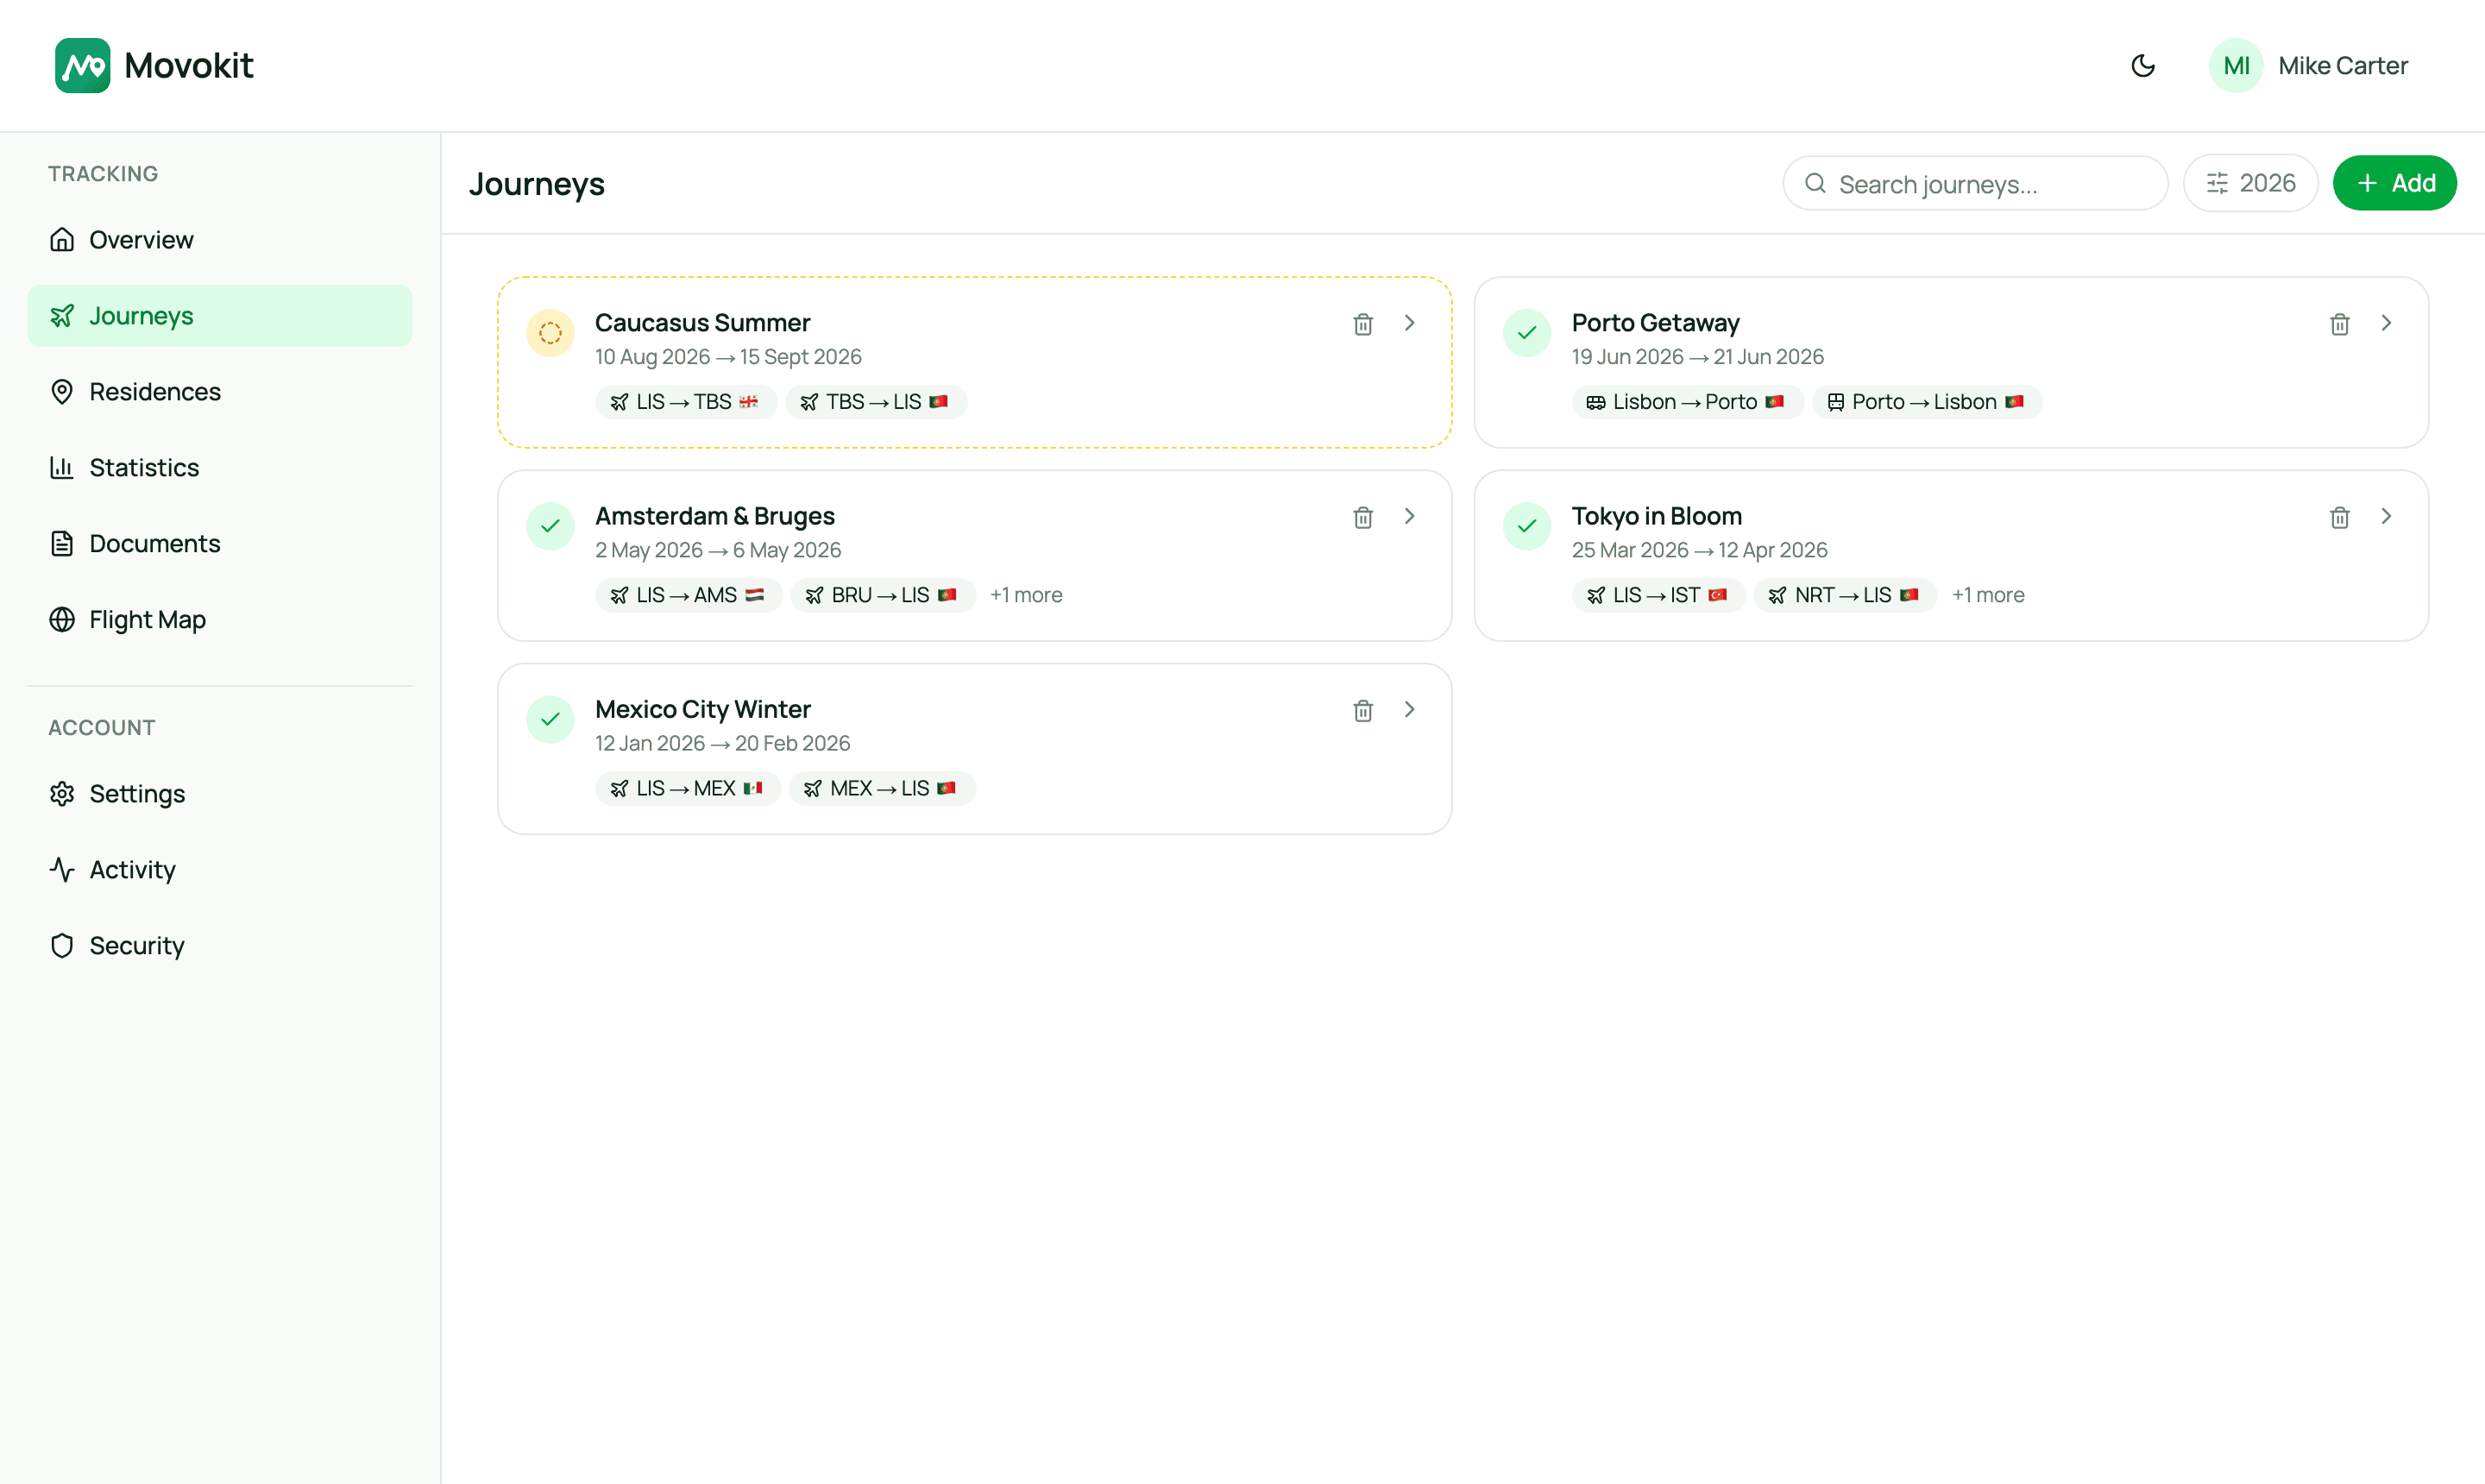
Task: Delete the Caucasus Summer journey
Action: pos(1362,324)
